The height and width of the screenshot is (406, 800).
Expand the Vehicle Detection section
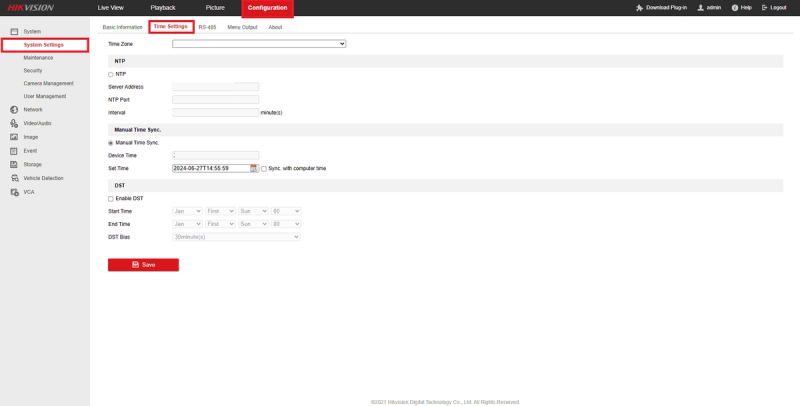pos(43,179)
